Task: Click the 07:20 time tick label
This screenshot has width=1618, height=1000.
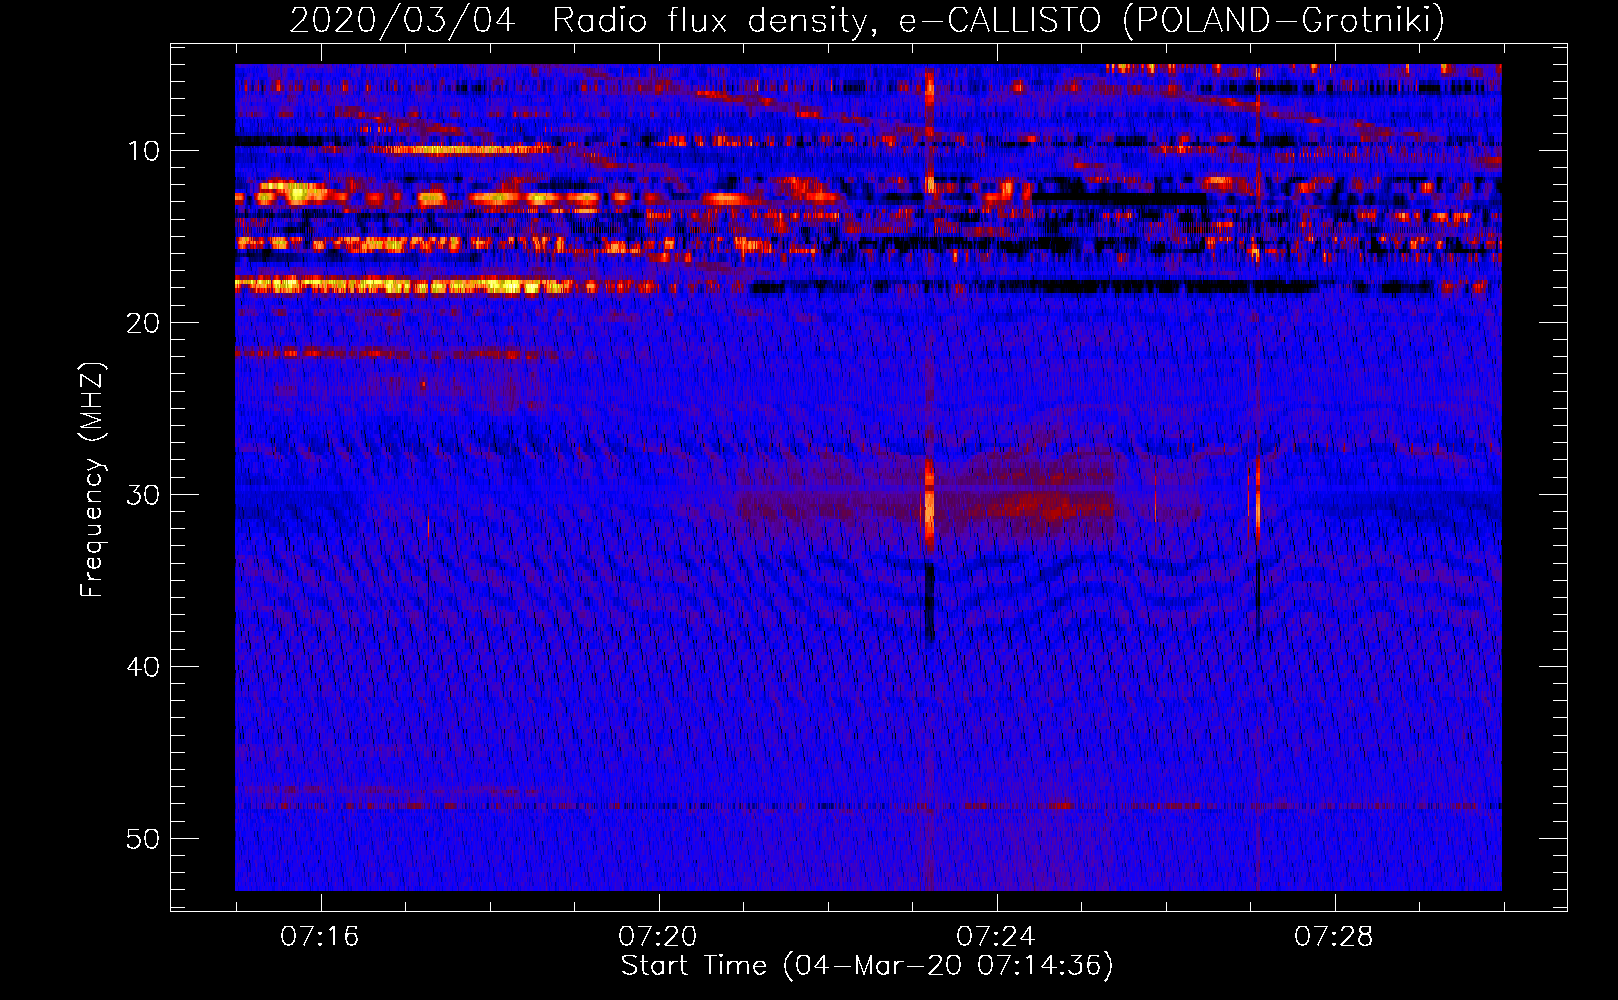Action: click(658, 937)
